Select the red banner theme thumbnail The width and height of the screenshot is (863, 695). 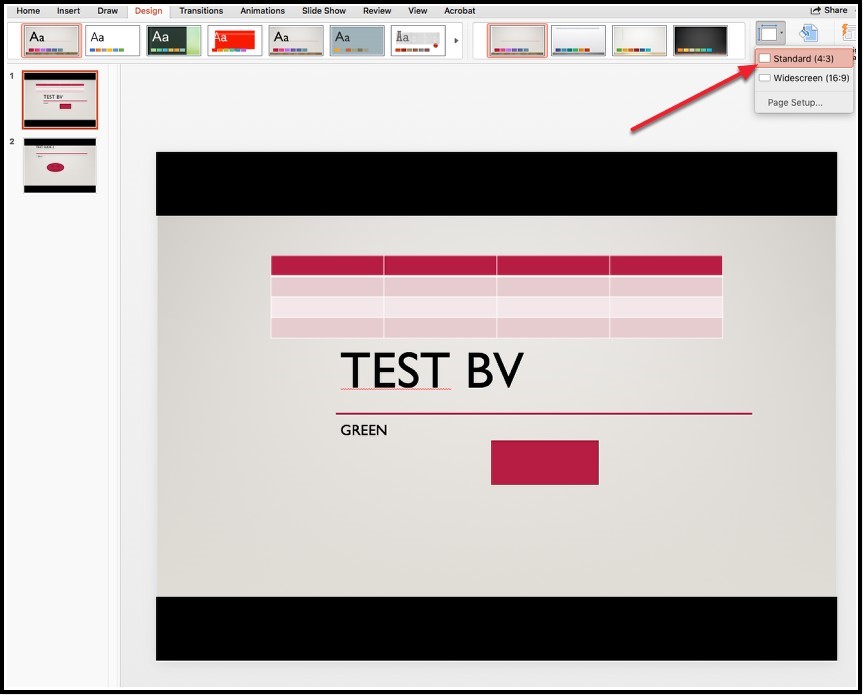[234, 40]
